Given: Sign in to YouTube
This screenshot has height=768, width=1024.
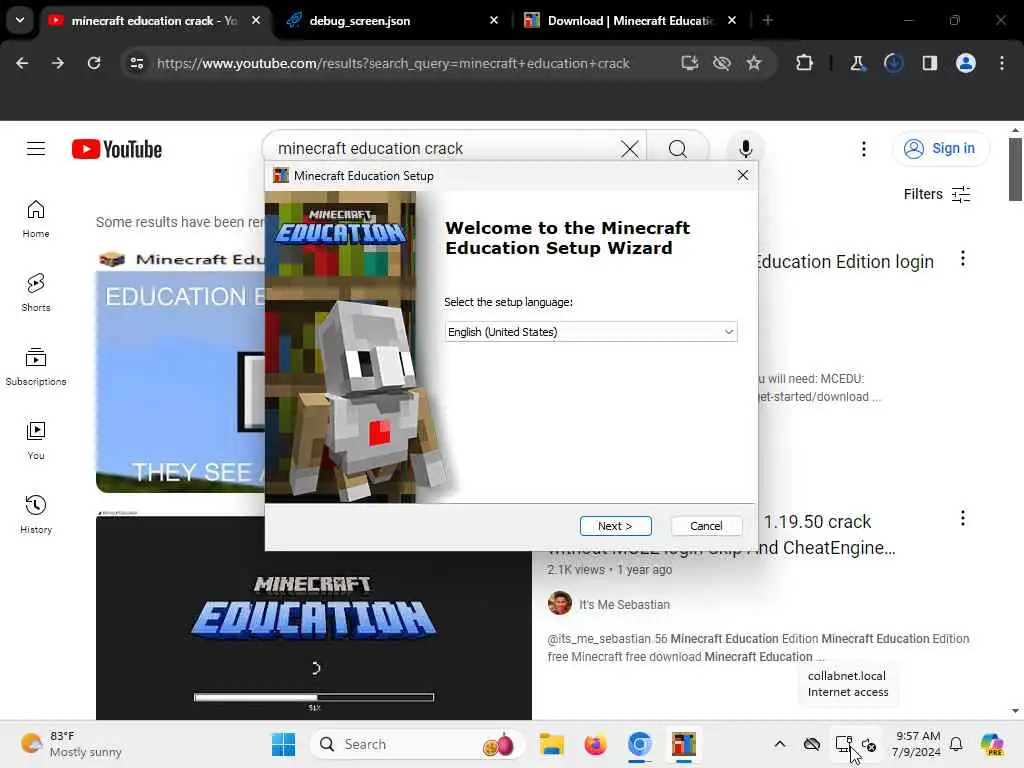Looking at the screenshot, I should [940, 148].
